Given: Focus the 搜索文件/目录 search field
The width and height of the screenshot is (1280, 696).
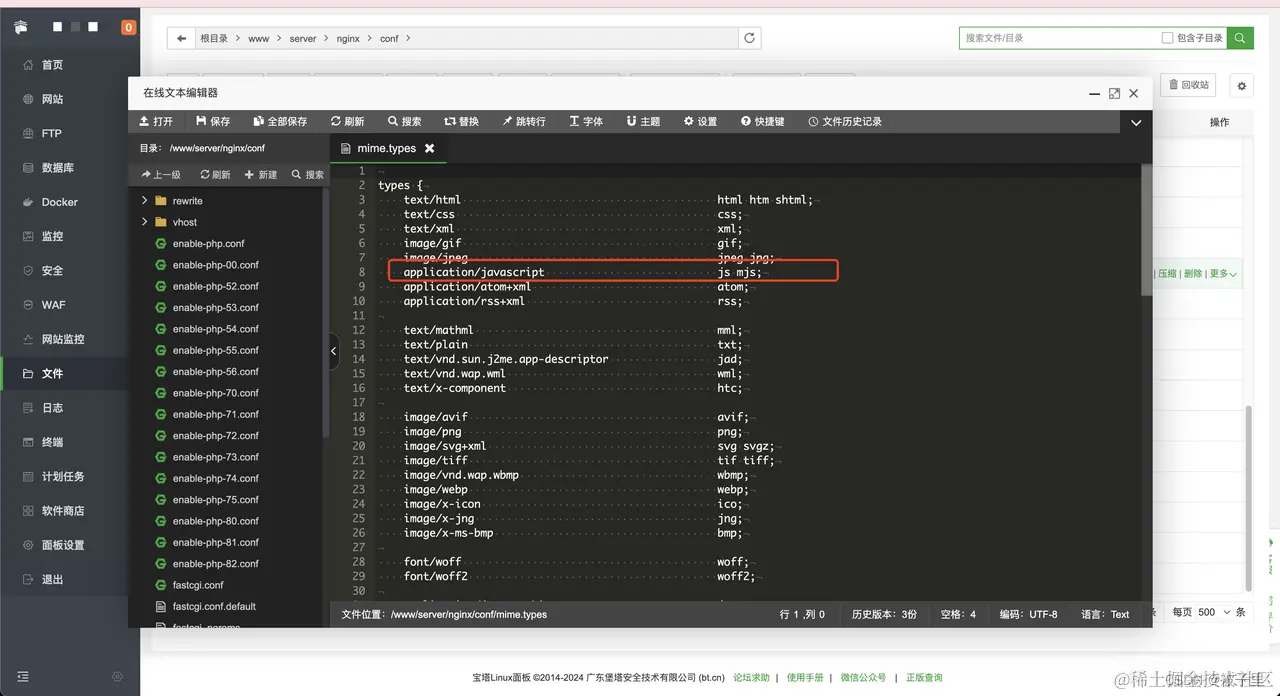Looking at the screenshot, I should coord(1058,38).
